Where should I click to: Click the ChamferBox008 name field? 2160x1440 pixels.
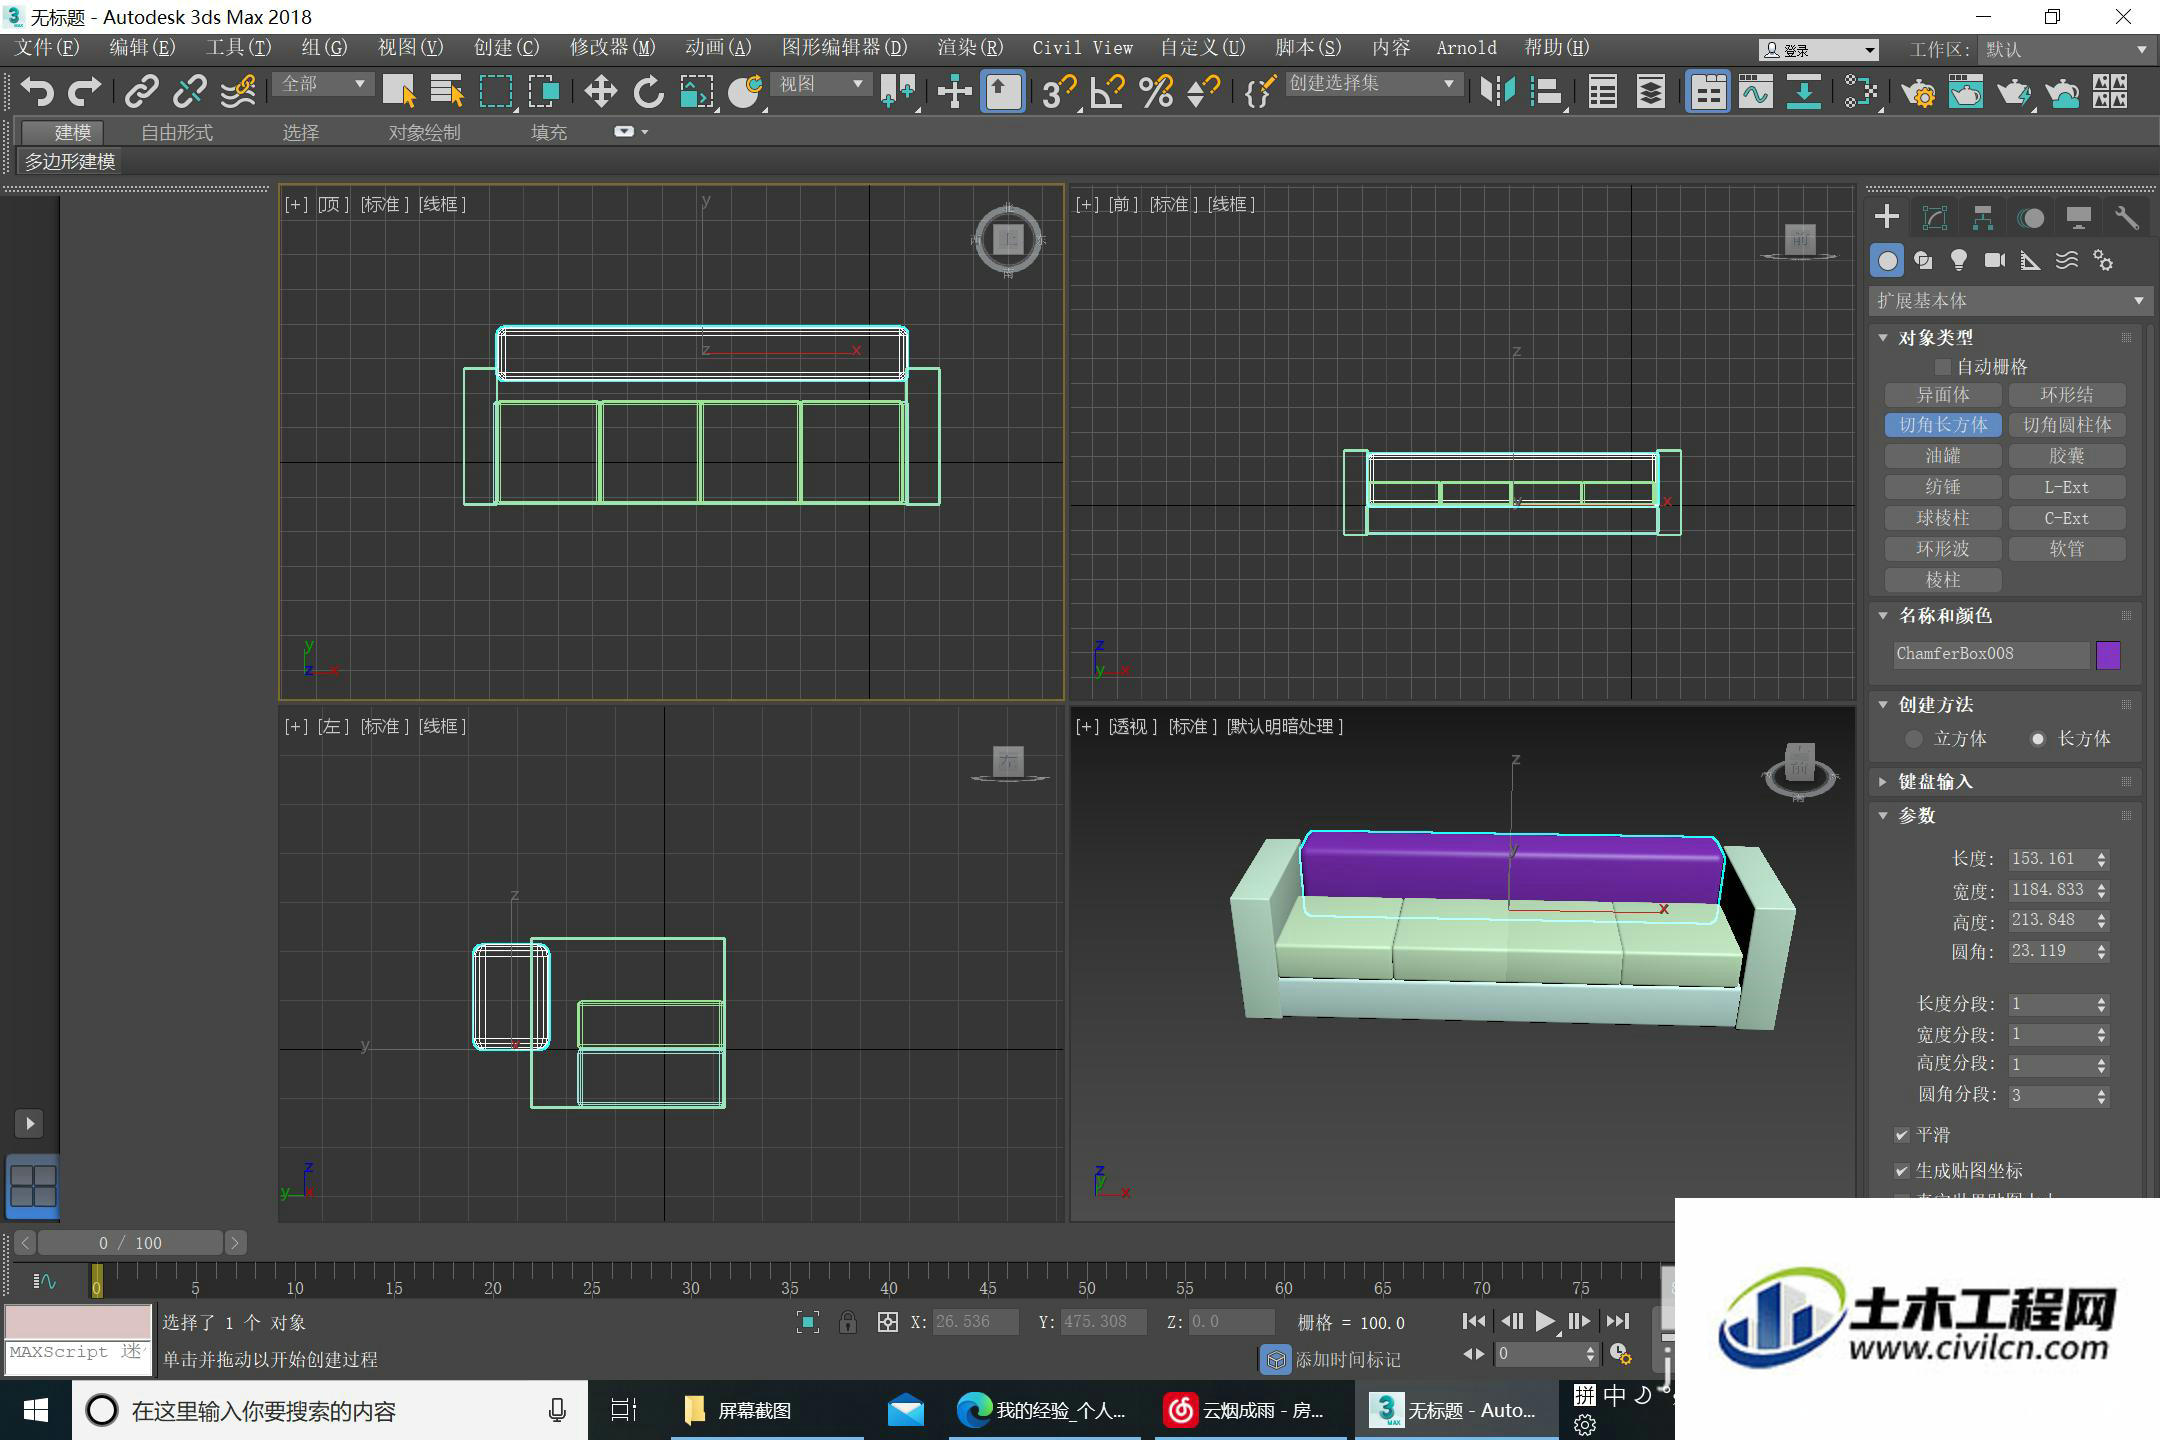[x=1989, y=654]
